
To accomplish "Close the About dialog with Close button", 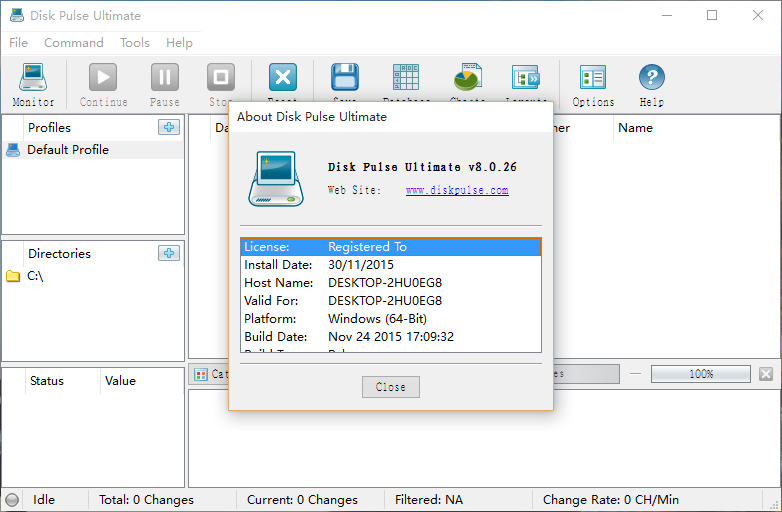I will tap(390, 387).
